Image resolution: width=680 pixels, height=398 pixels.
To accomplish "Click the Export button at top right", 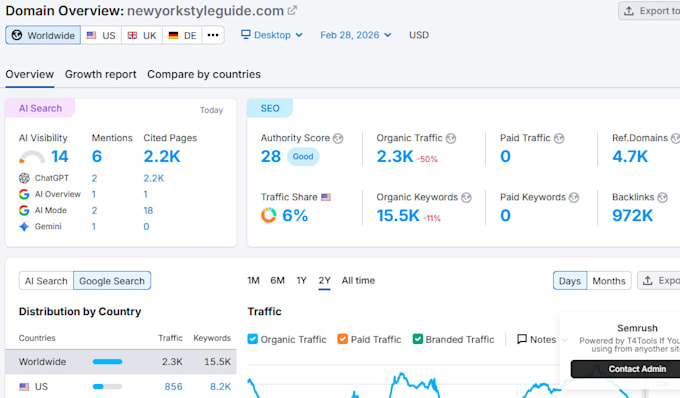I will pos(649,11).
